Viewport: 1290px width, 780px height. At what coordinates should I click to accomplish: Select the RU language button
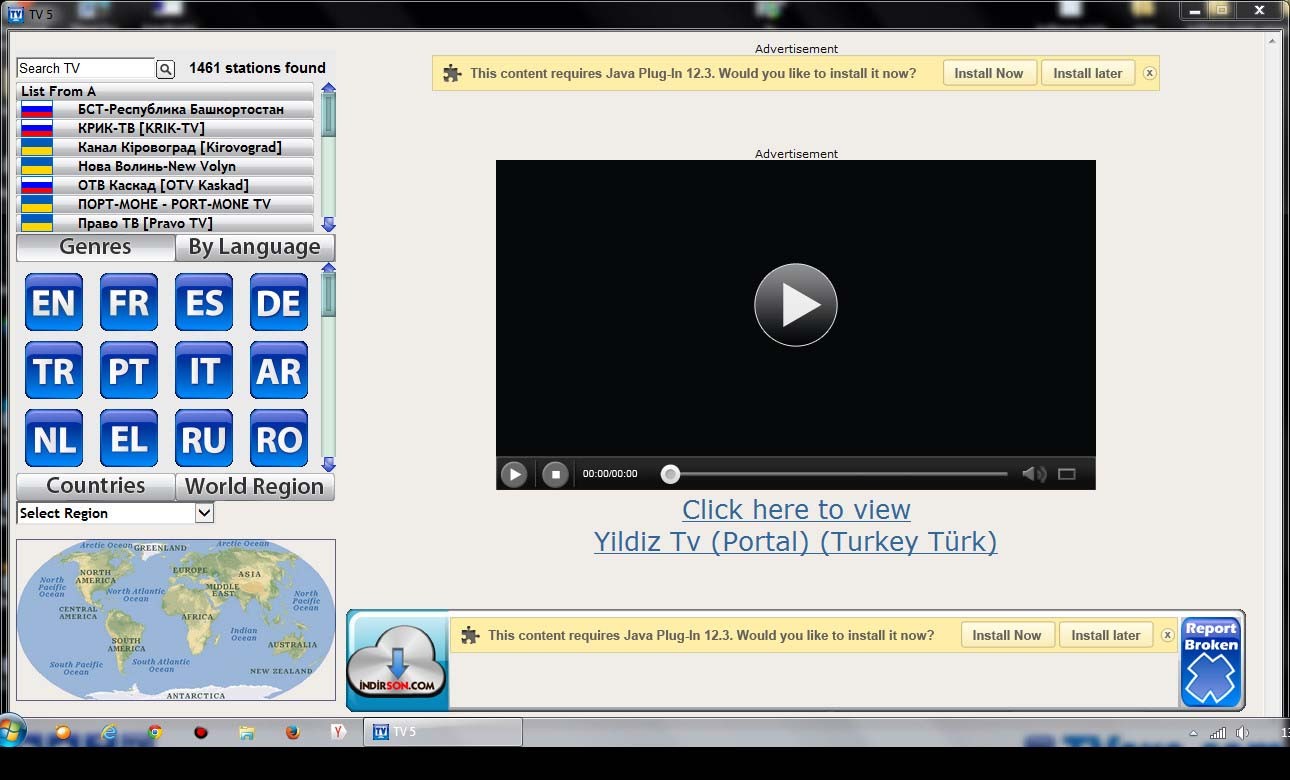(204, 439)
